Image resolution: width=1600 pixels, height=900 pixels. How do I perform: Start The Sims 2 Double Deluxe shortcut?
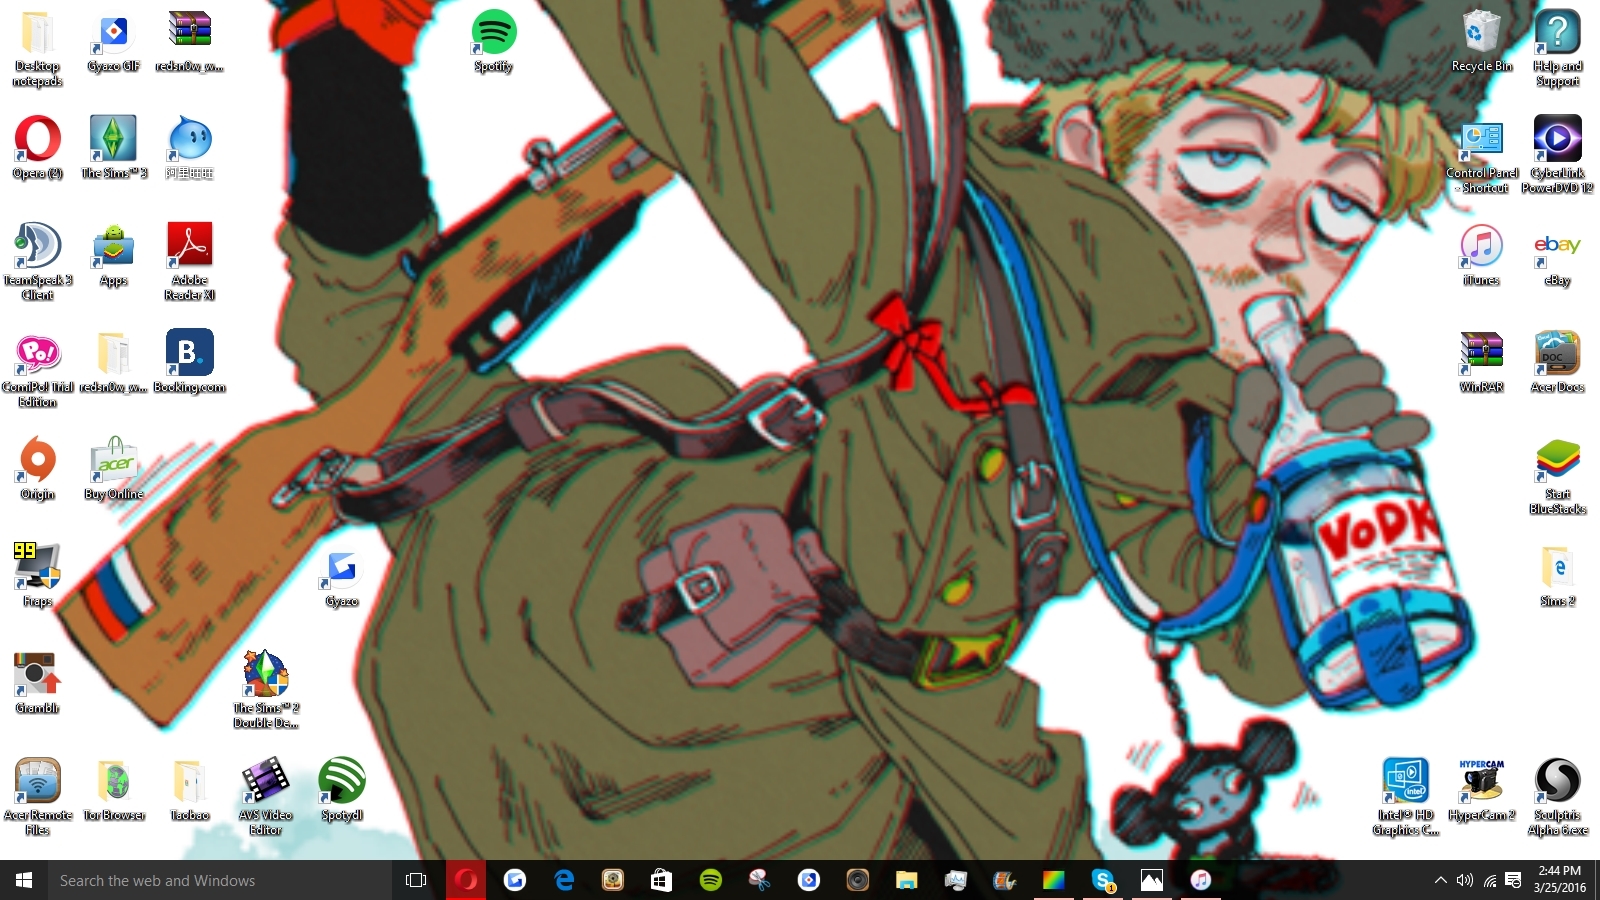[266, 689]
